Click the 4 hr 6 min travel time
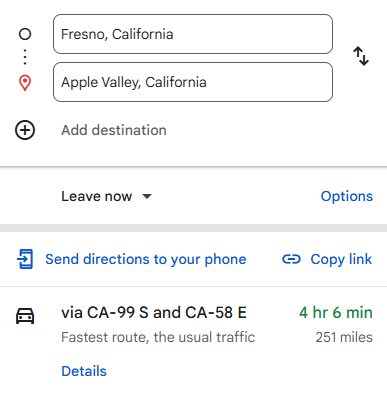This screenshot has width=387, height=393. tap(336, 313)
